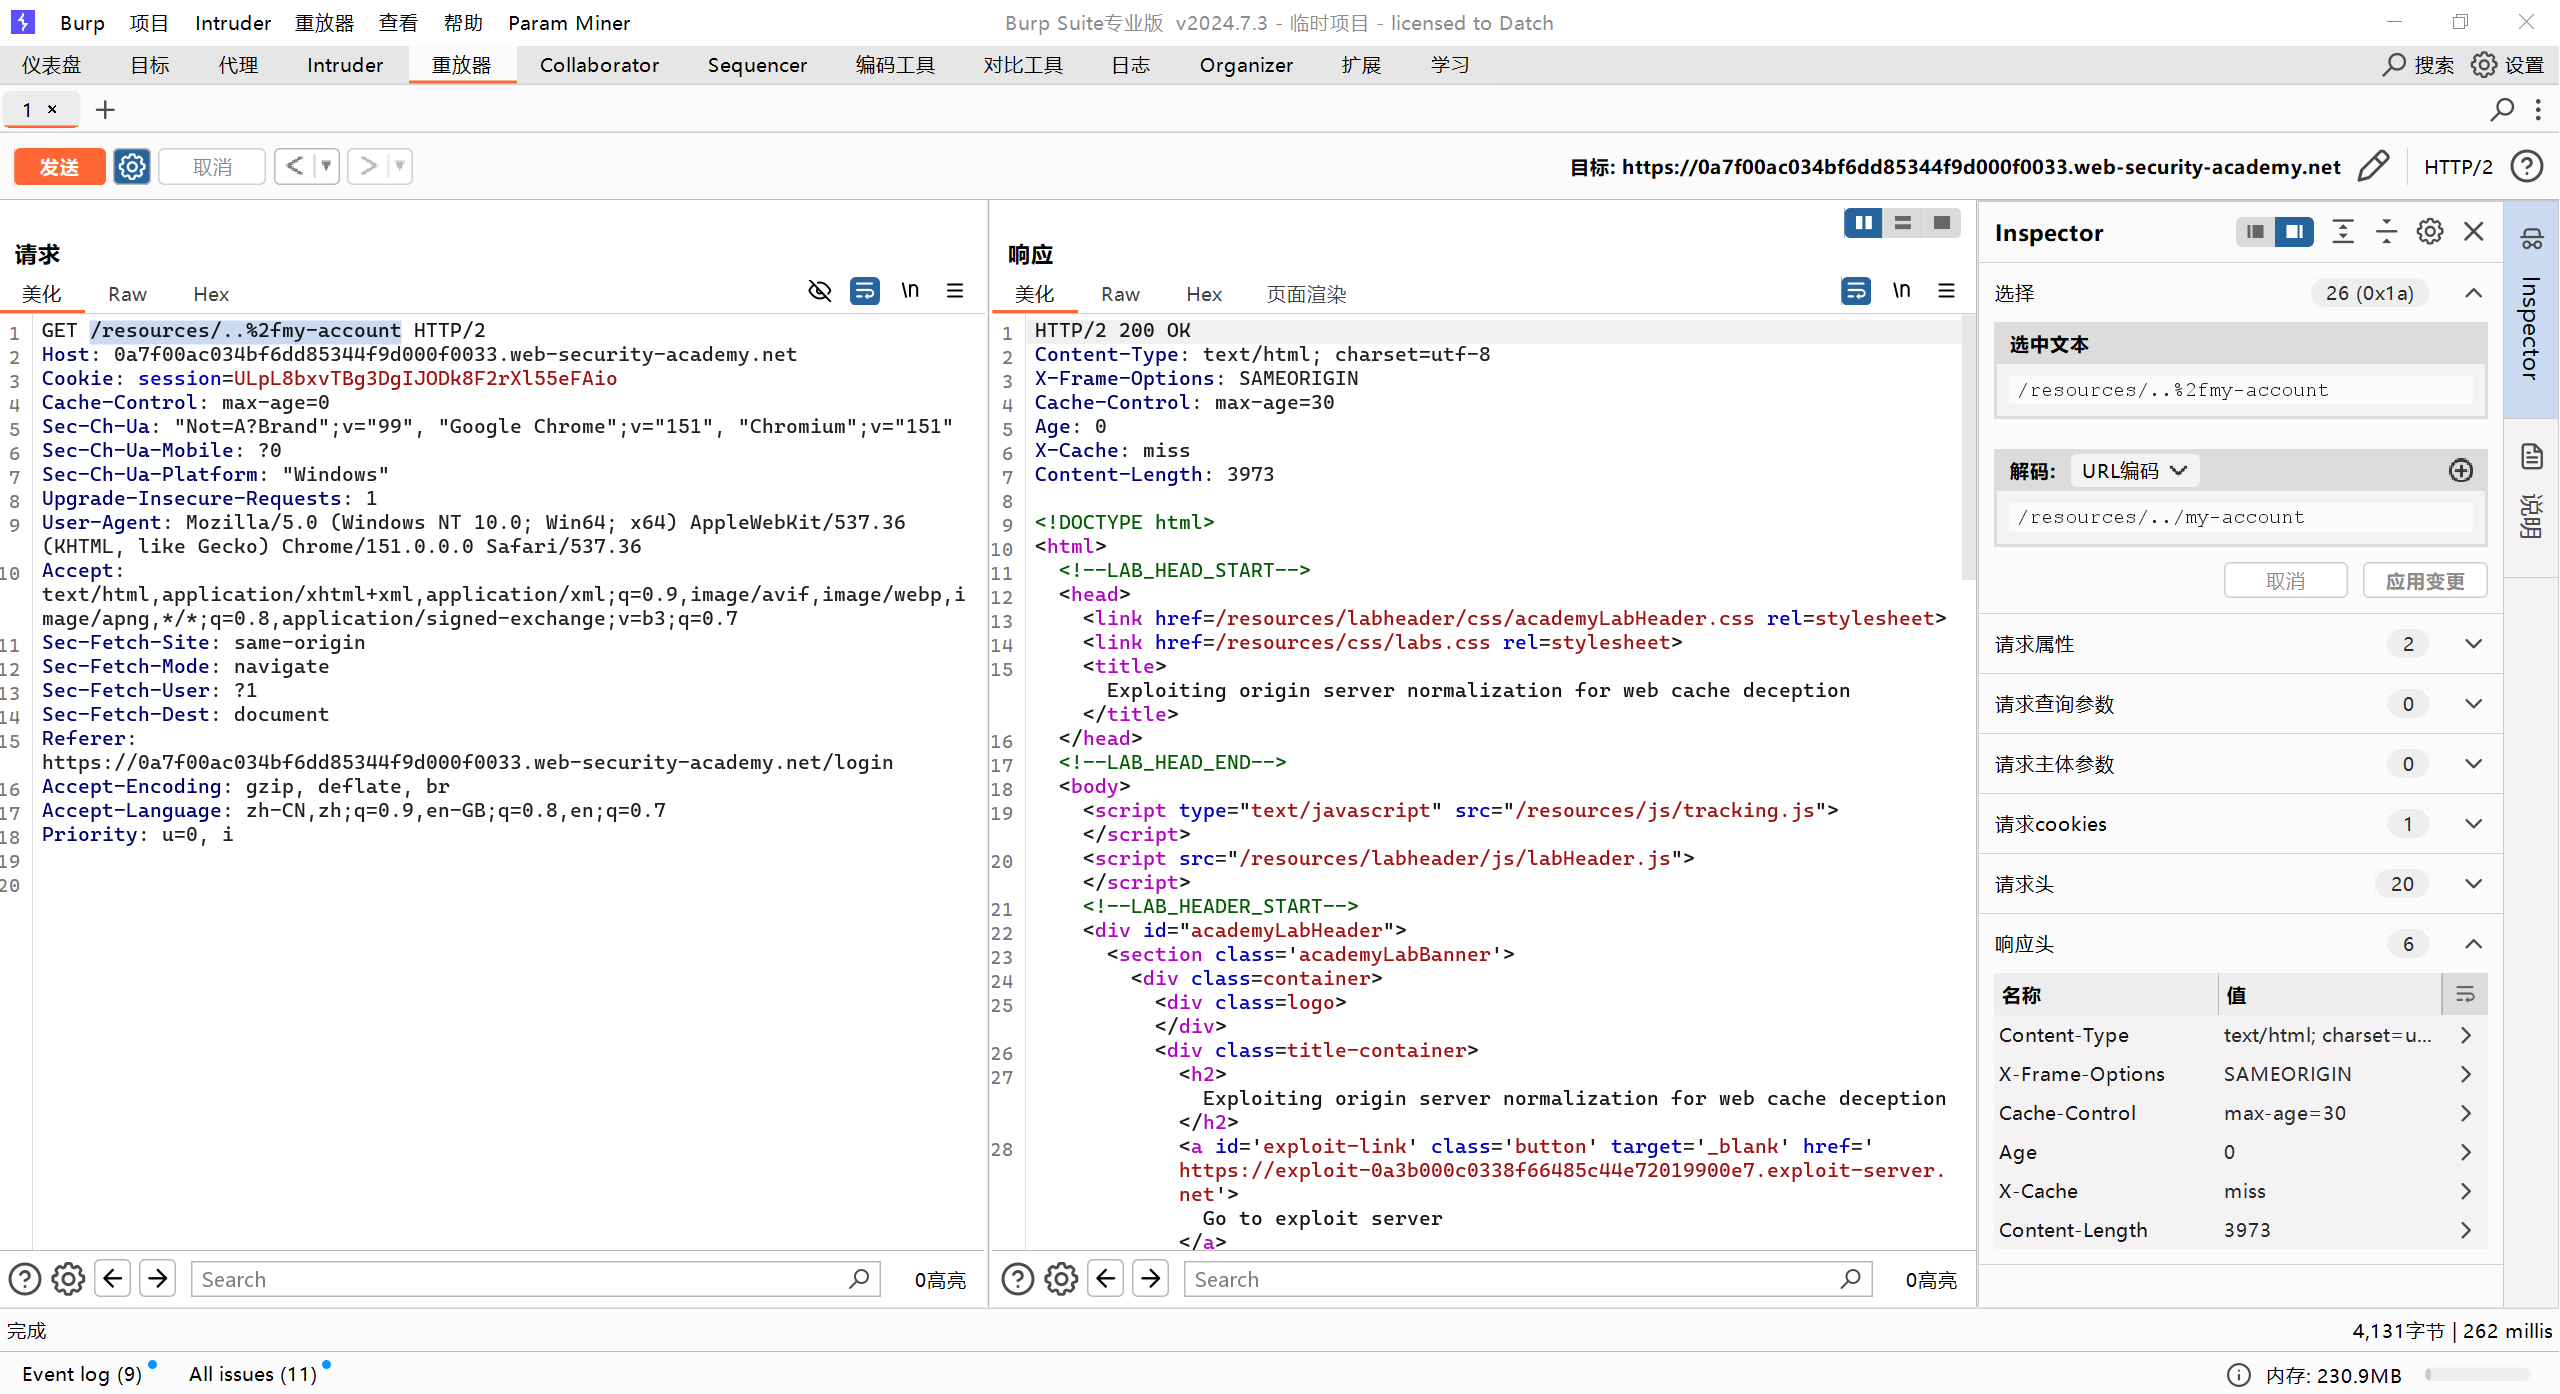
Task: Switch request view to Raw
Action: (127, 294)
